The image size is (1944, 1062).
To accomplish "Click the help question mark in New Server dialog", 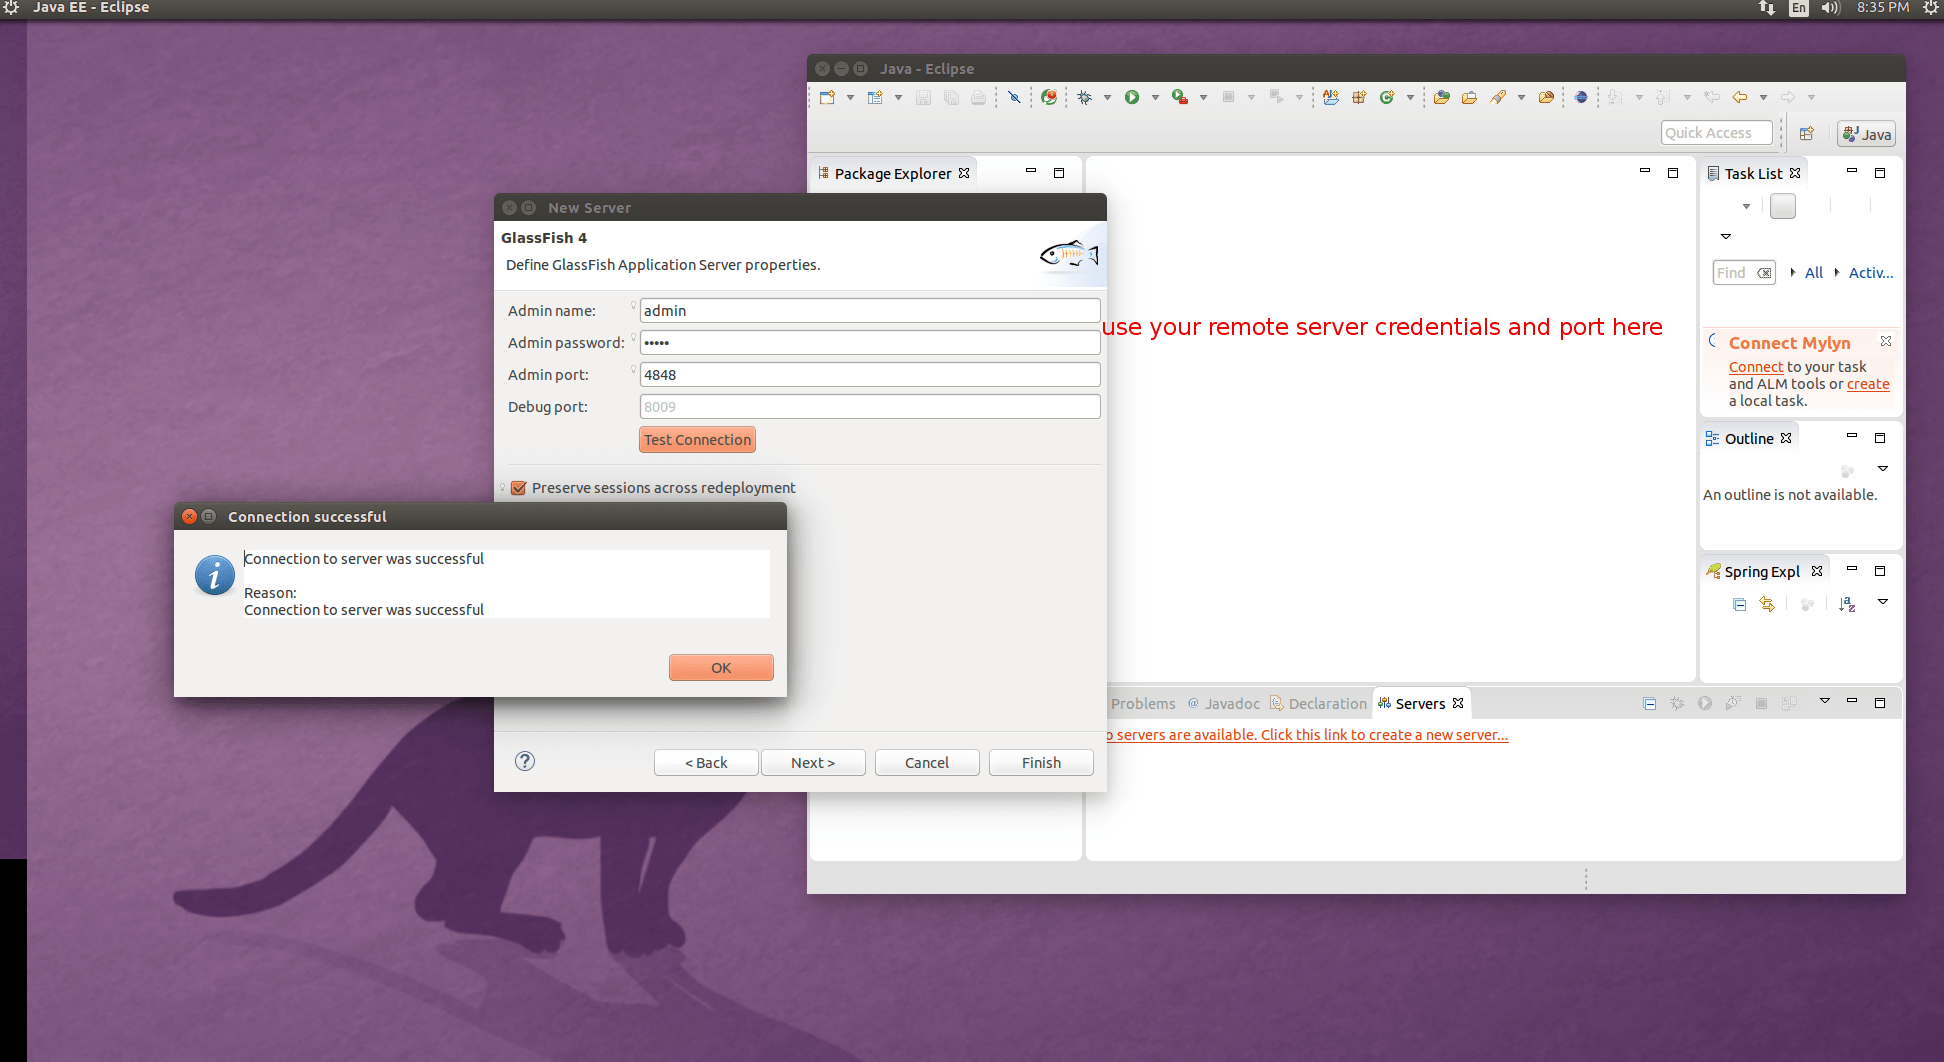I will click(x=525, y=761).
